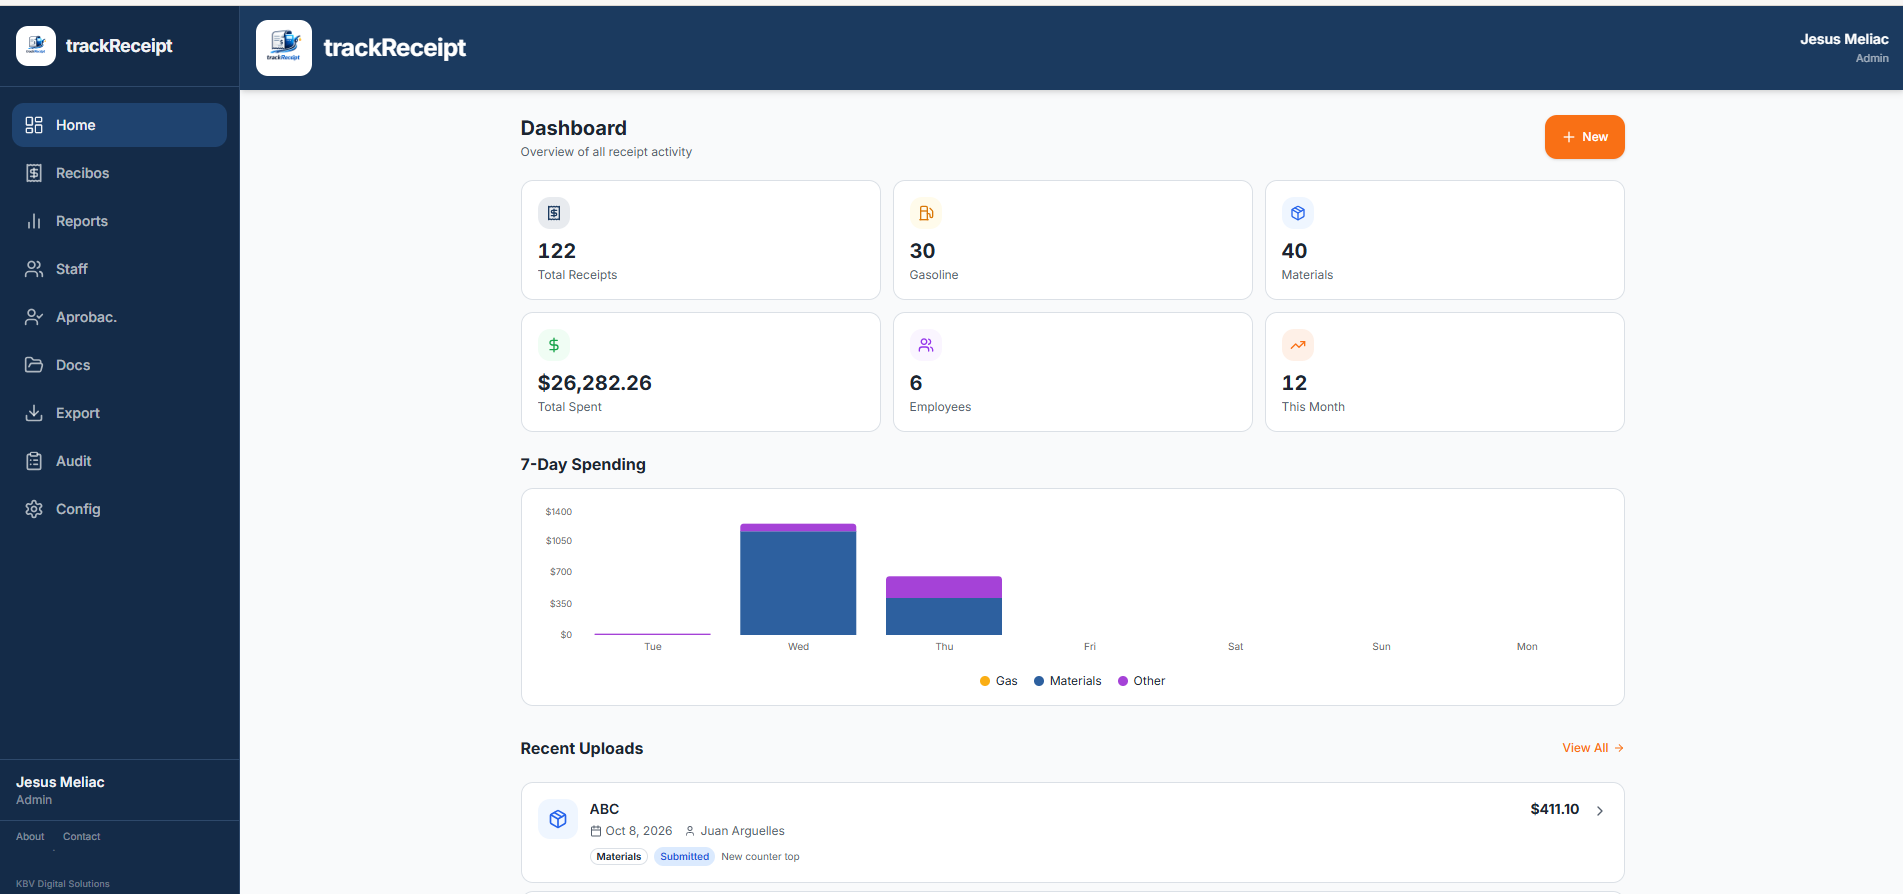Click the orange New button
This screenshot has height=894, width=1903.
point(1584,137)
